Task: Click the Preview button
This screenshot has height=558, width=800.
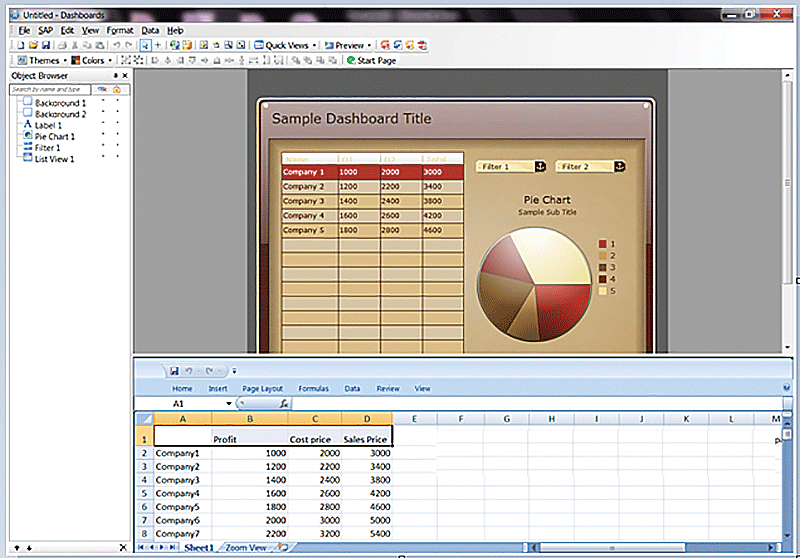Action: pyautogui.click(x=347, y=45)
